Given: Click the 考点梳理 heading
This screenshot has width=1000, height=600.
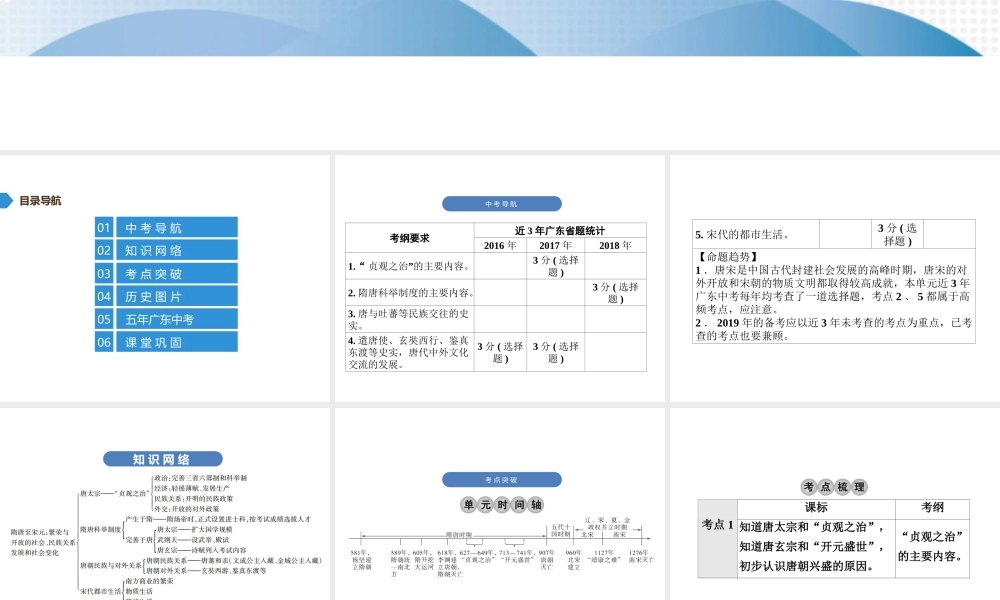Looking at the screenshot, I should pyautogui.click(x=834, y=487).
